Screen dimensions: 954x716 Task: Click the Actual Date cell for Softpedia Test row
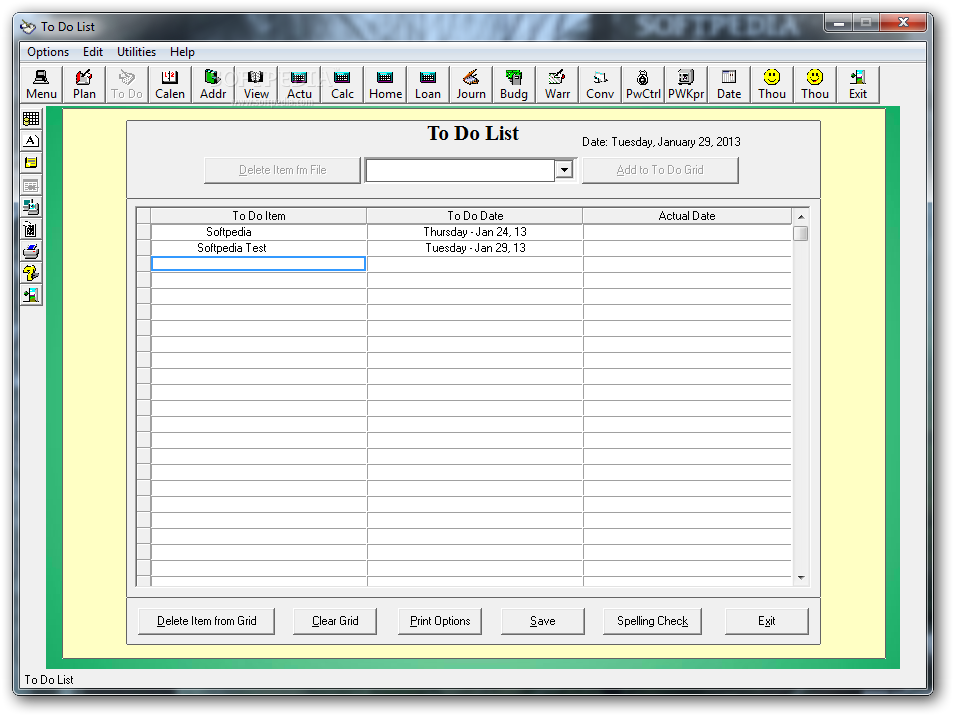tap(687, 248)
